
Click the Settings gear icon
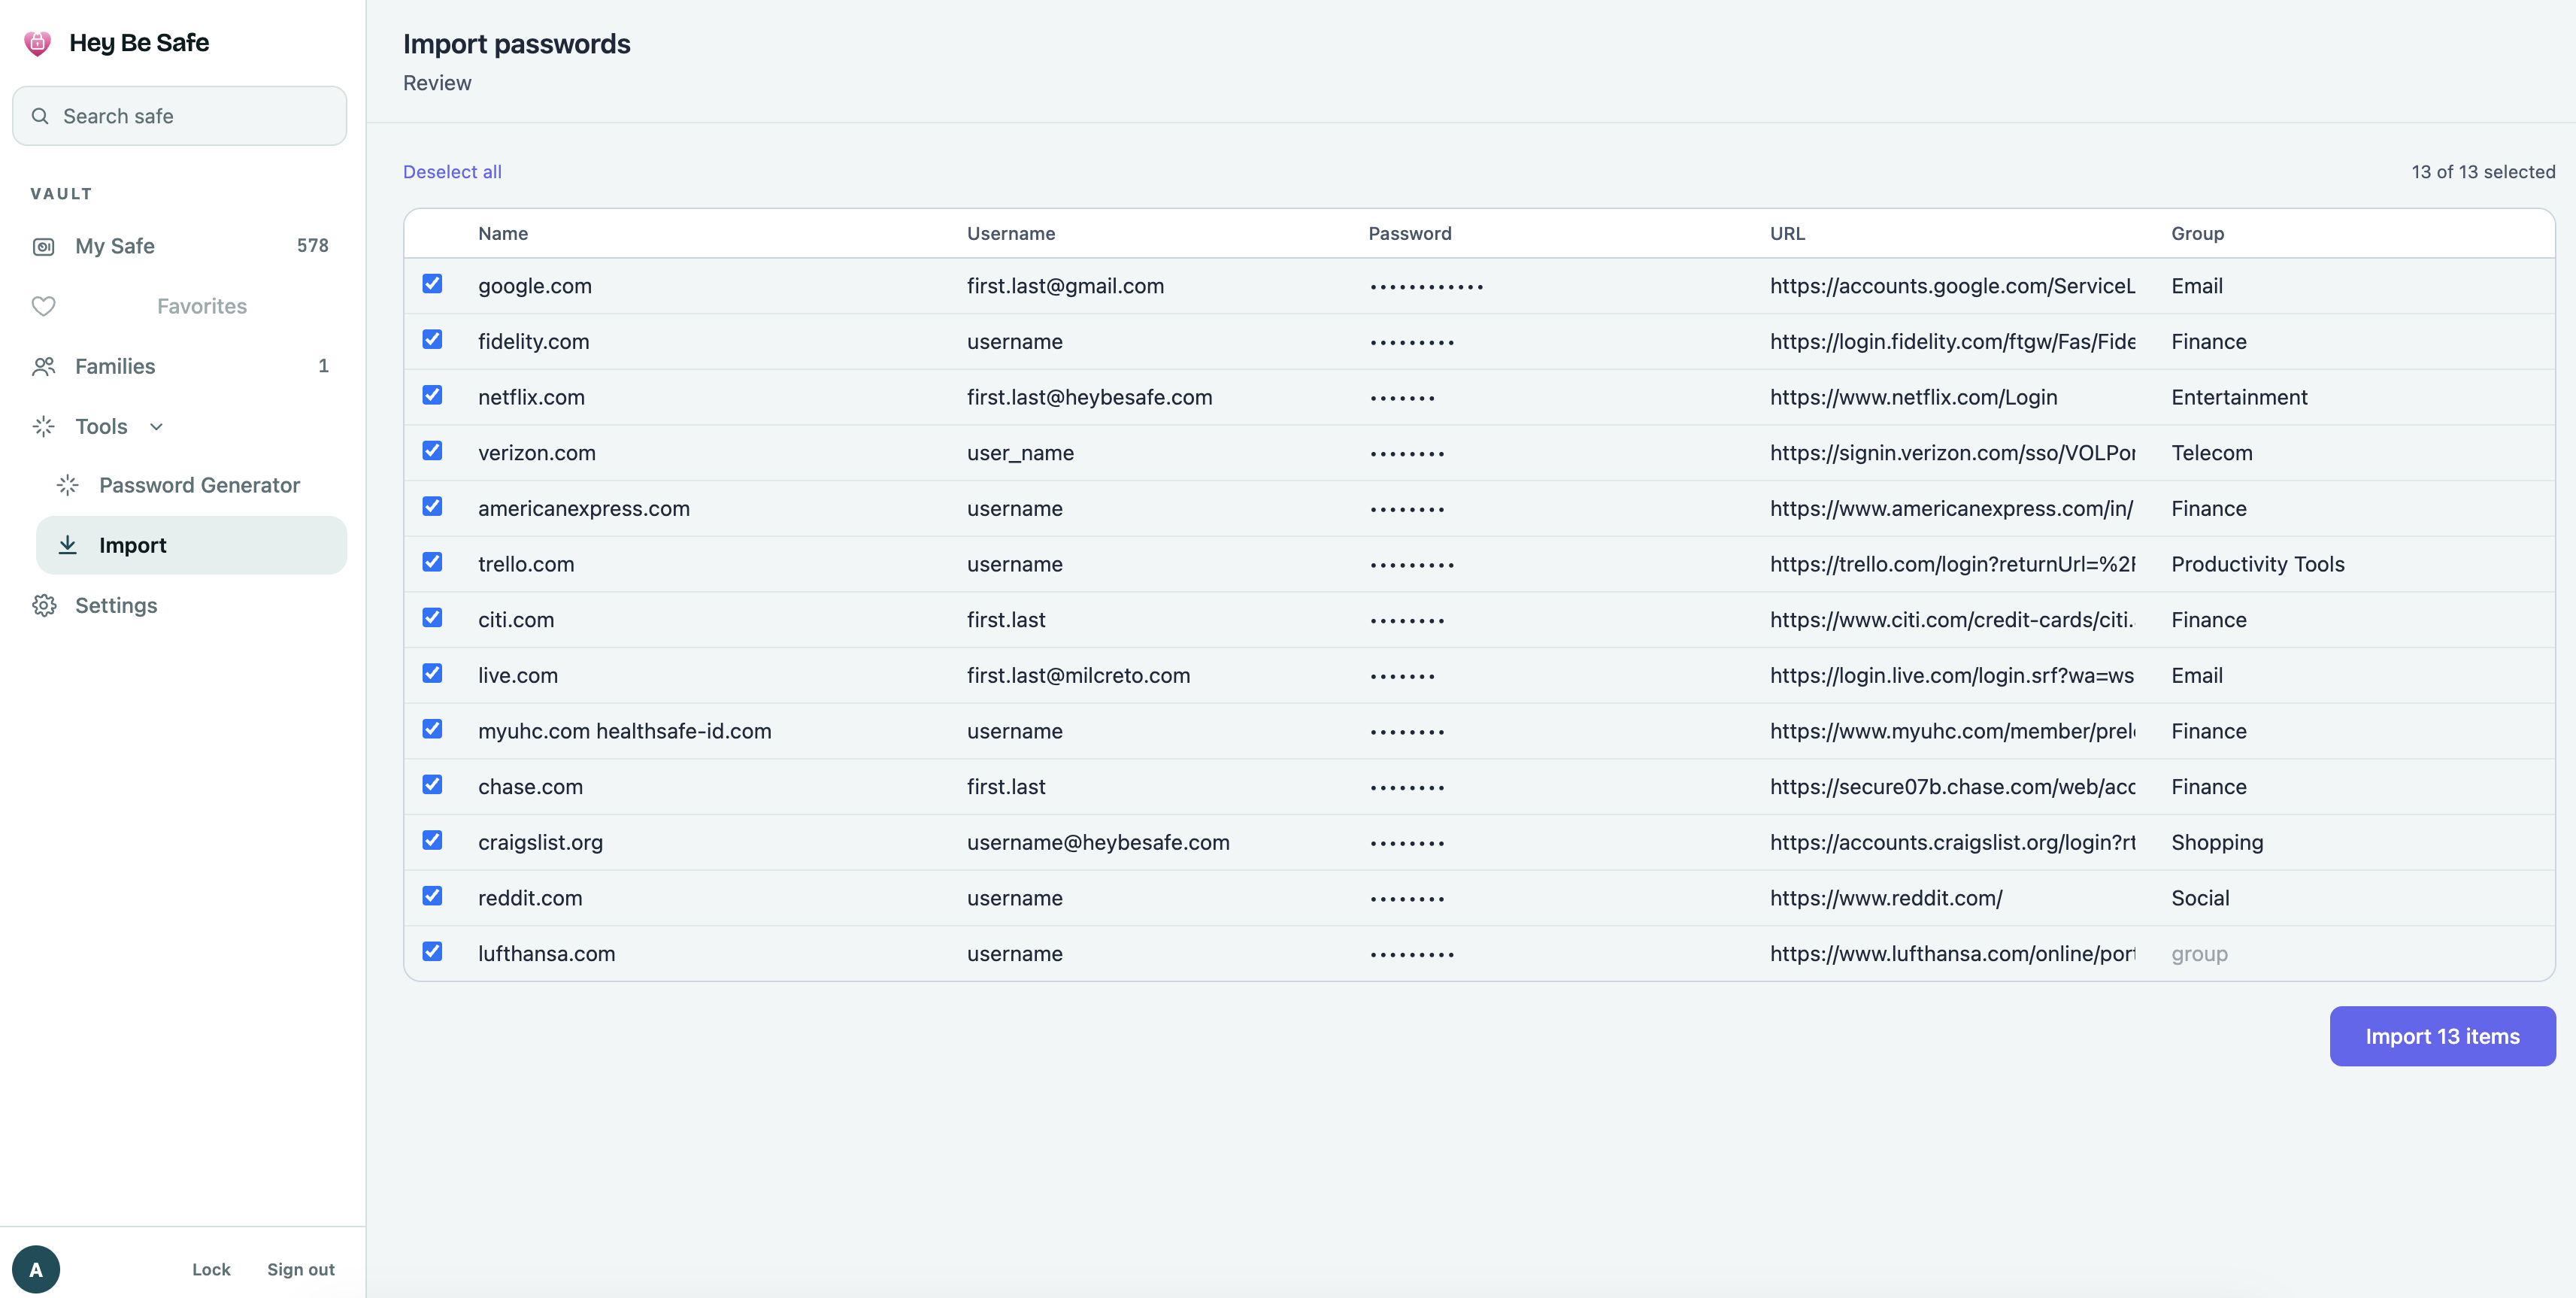point(44,605)
